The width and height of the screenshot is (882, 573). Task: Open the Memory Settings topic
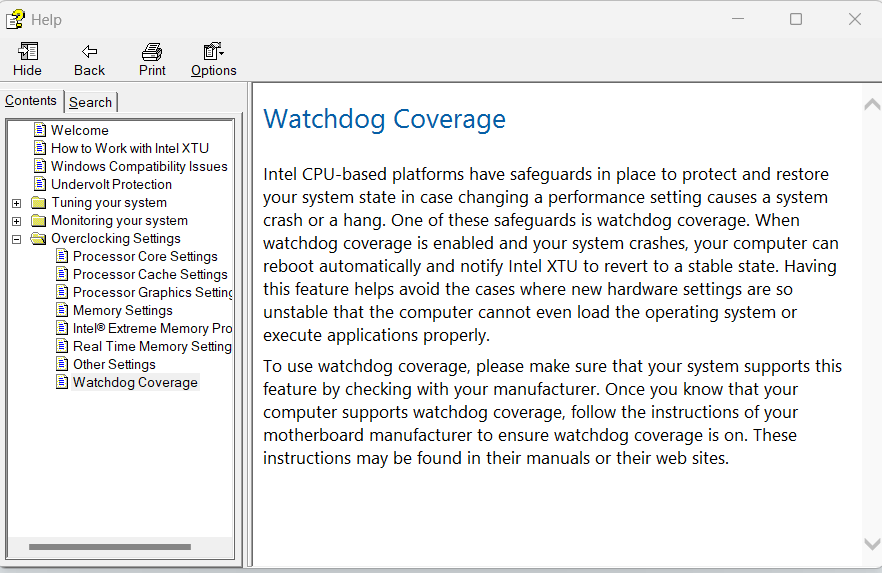123,310
